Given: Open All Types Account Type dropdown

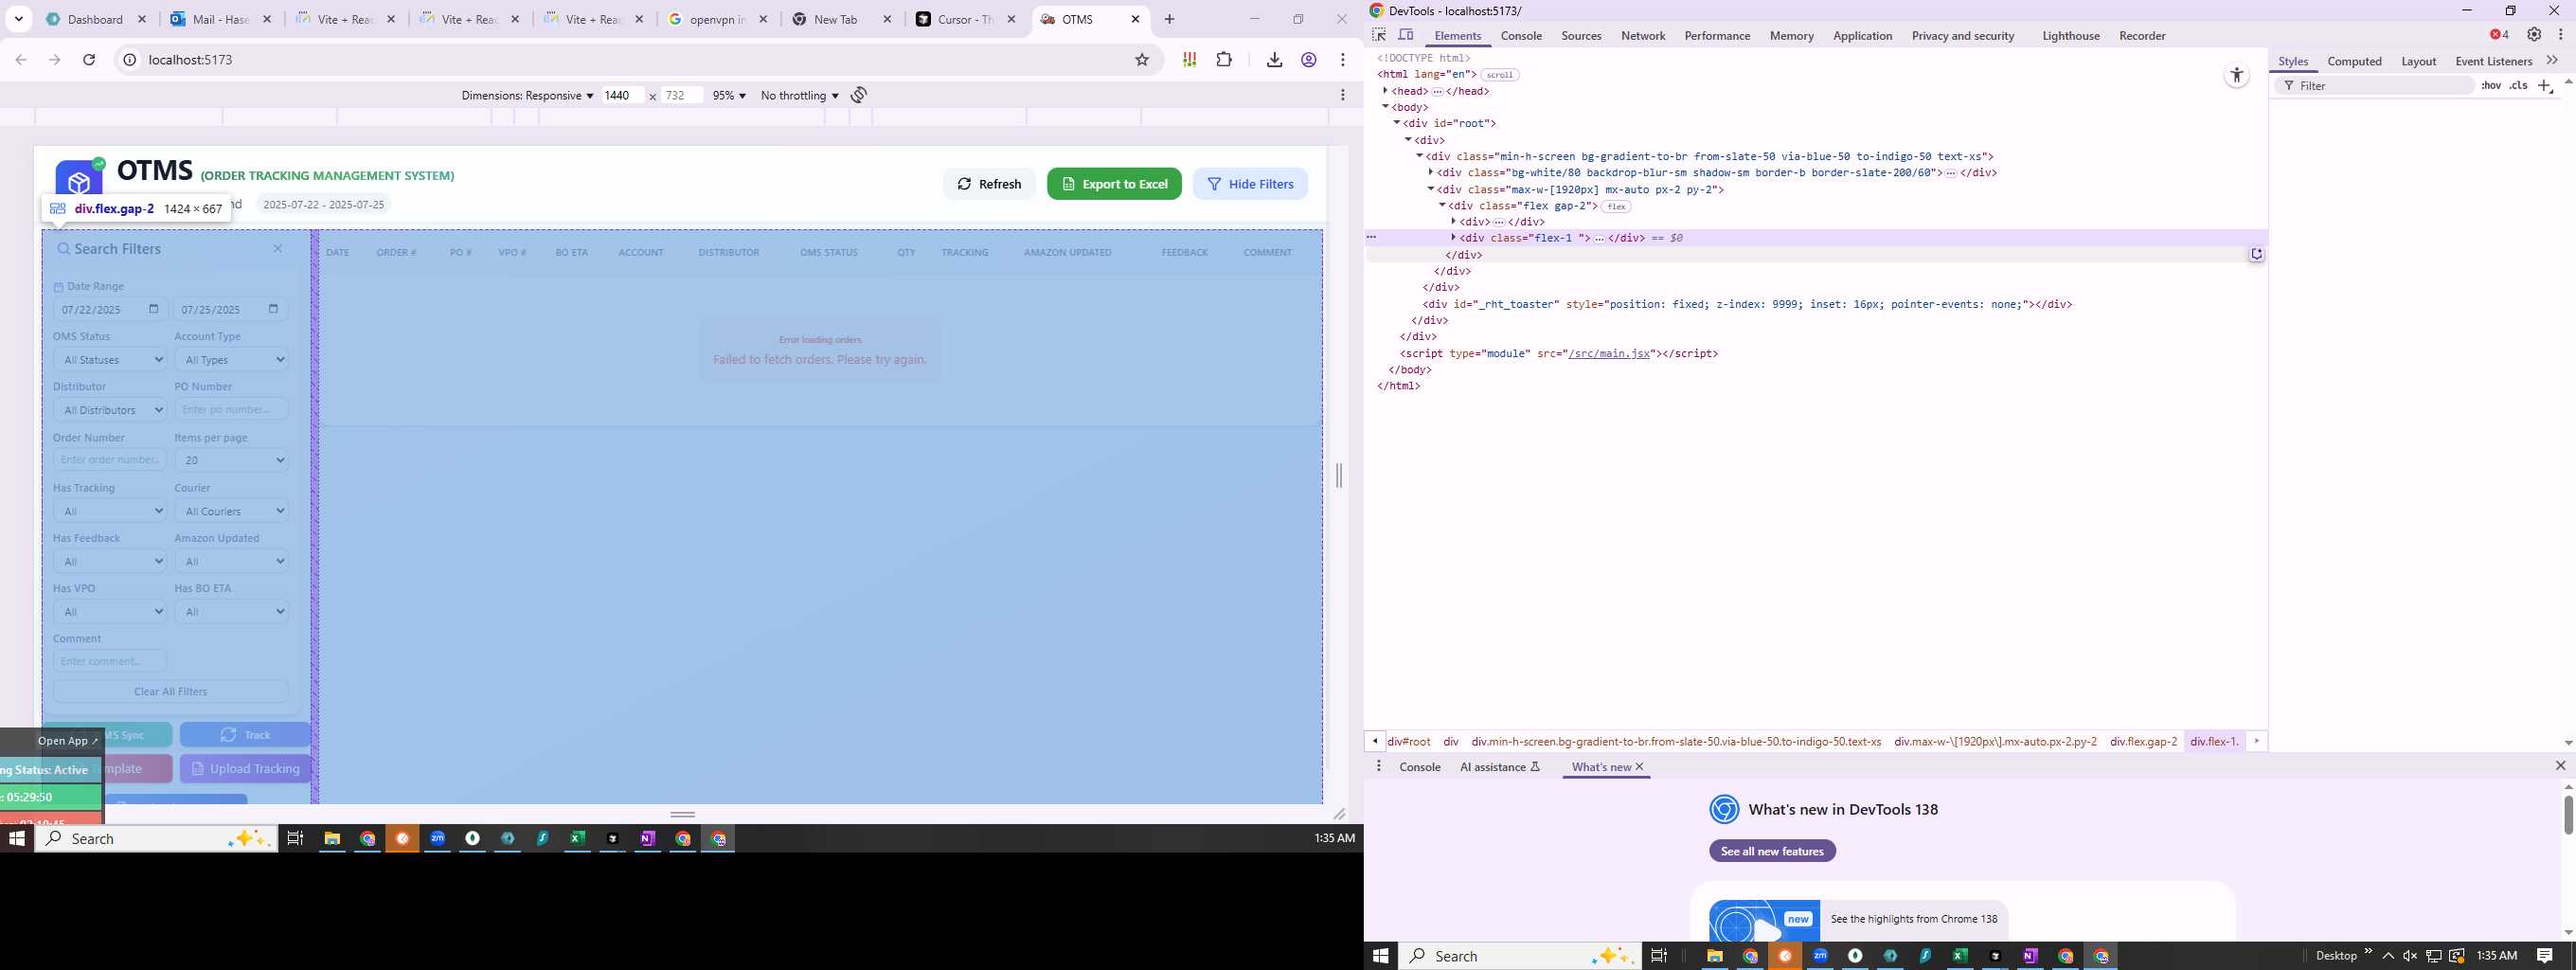Looking at the screenshot, I should (232, 359).
